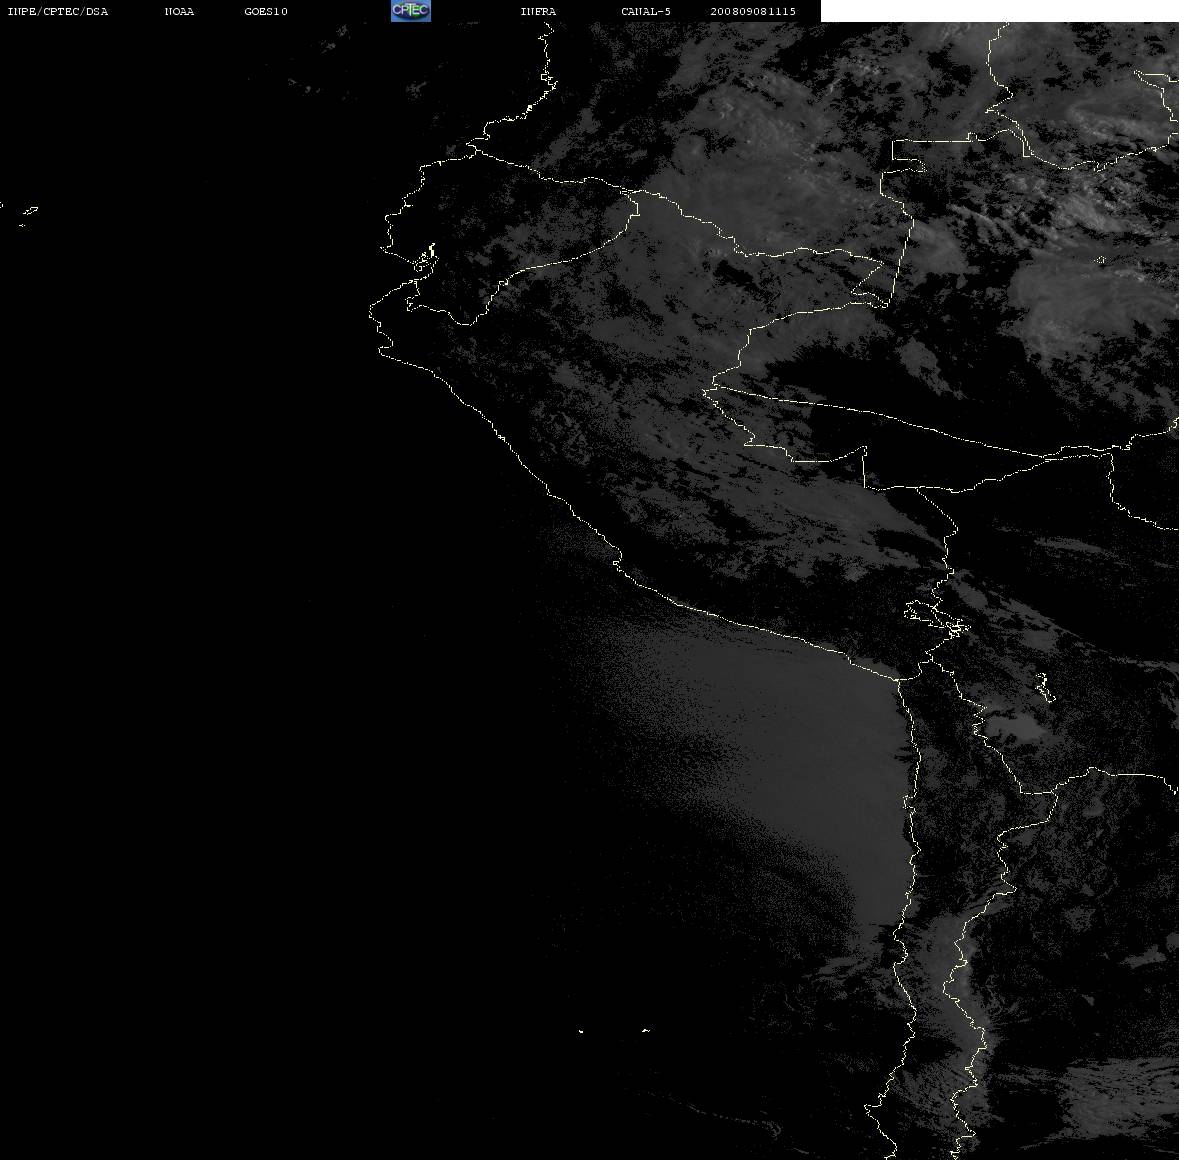Click the small lake outline southeast of Titicaca
The height and width of the screenshot is (1160, 1179).
(1044, 686)
